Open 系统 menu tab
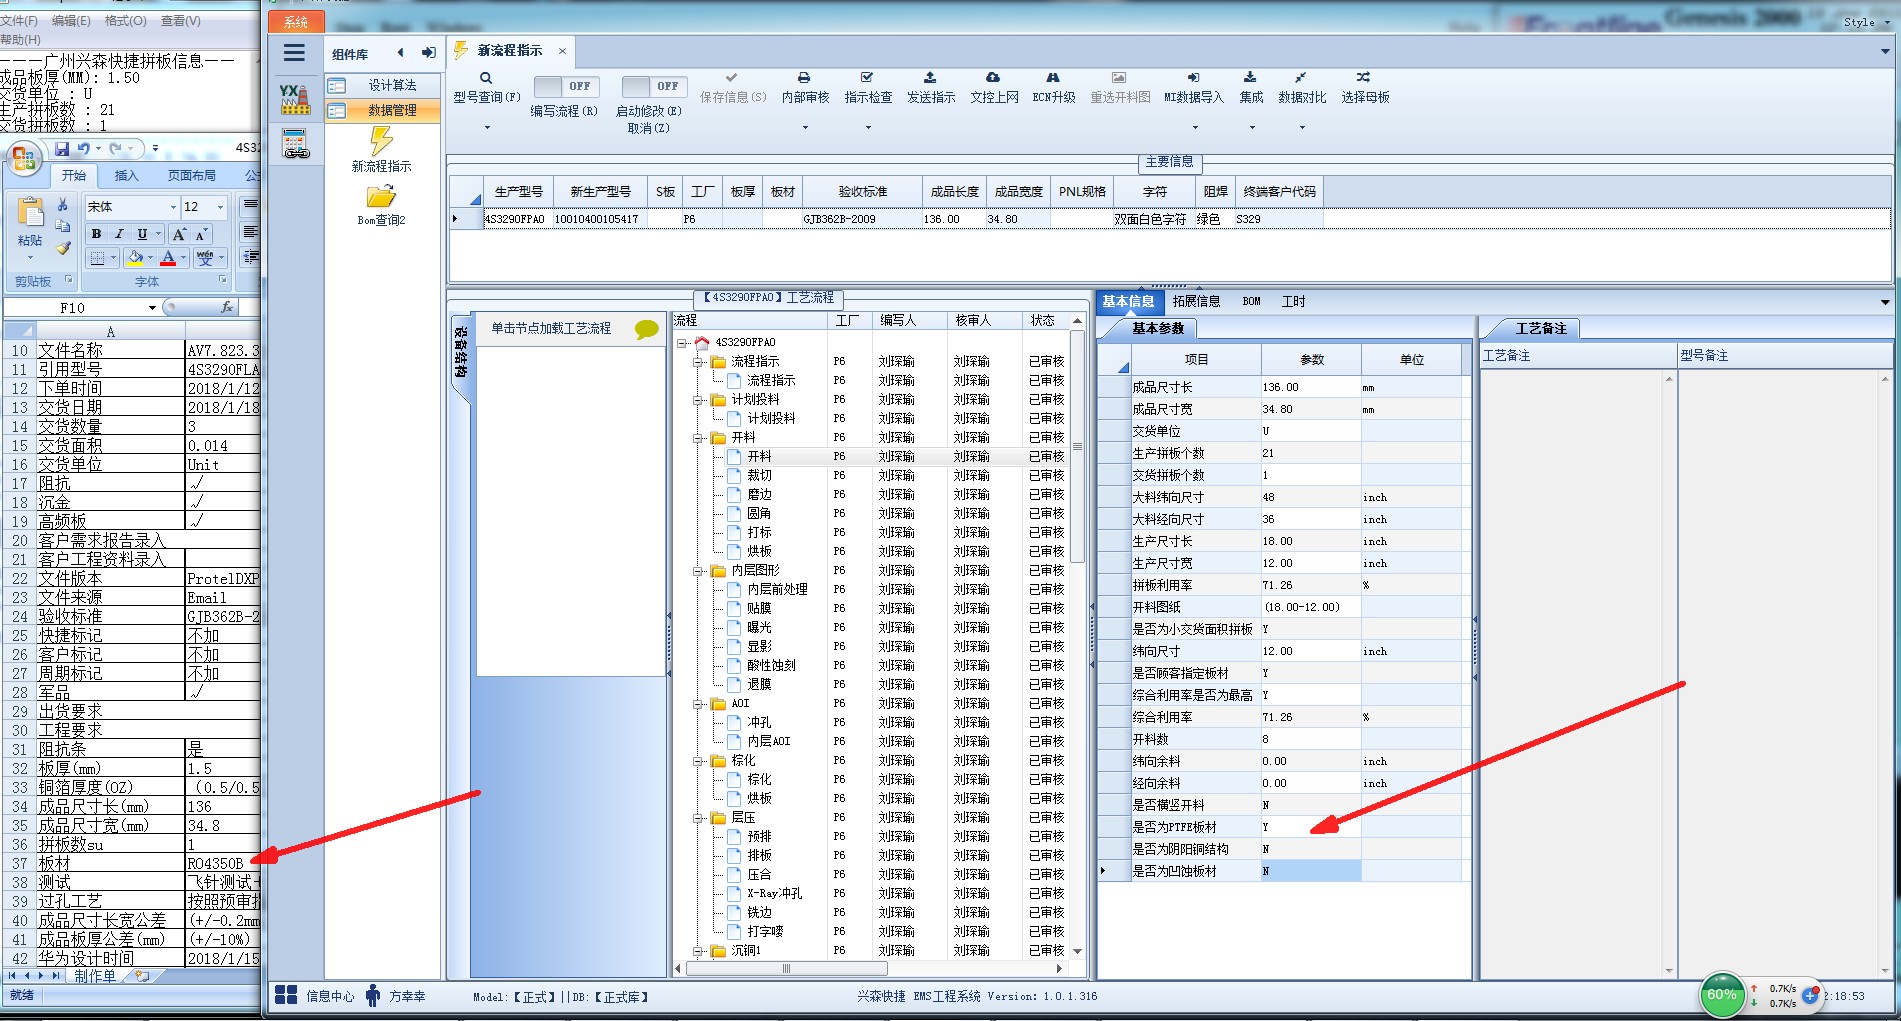The image size is (1901, 1021). (x=296, y=21)
